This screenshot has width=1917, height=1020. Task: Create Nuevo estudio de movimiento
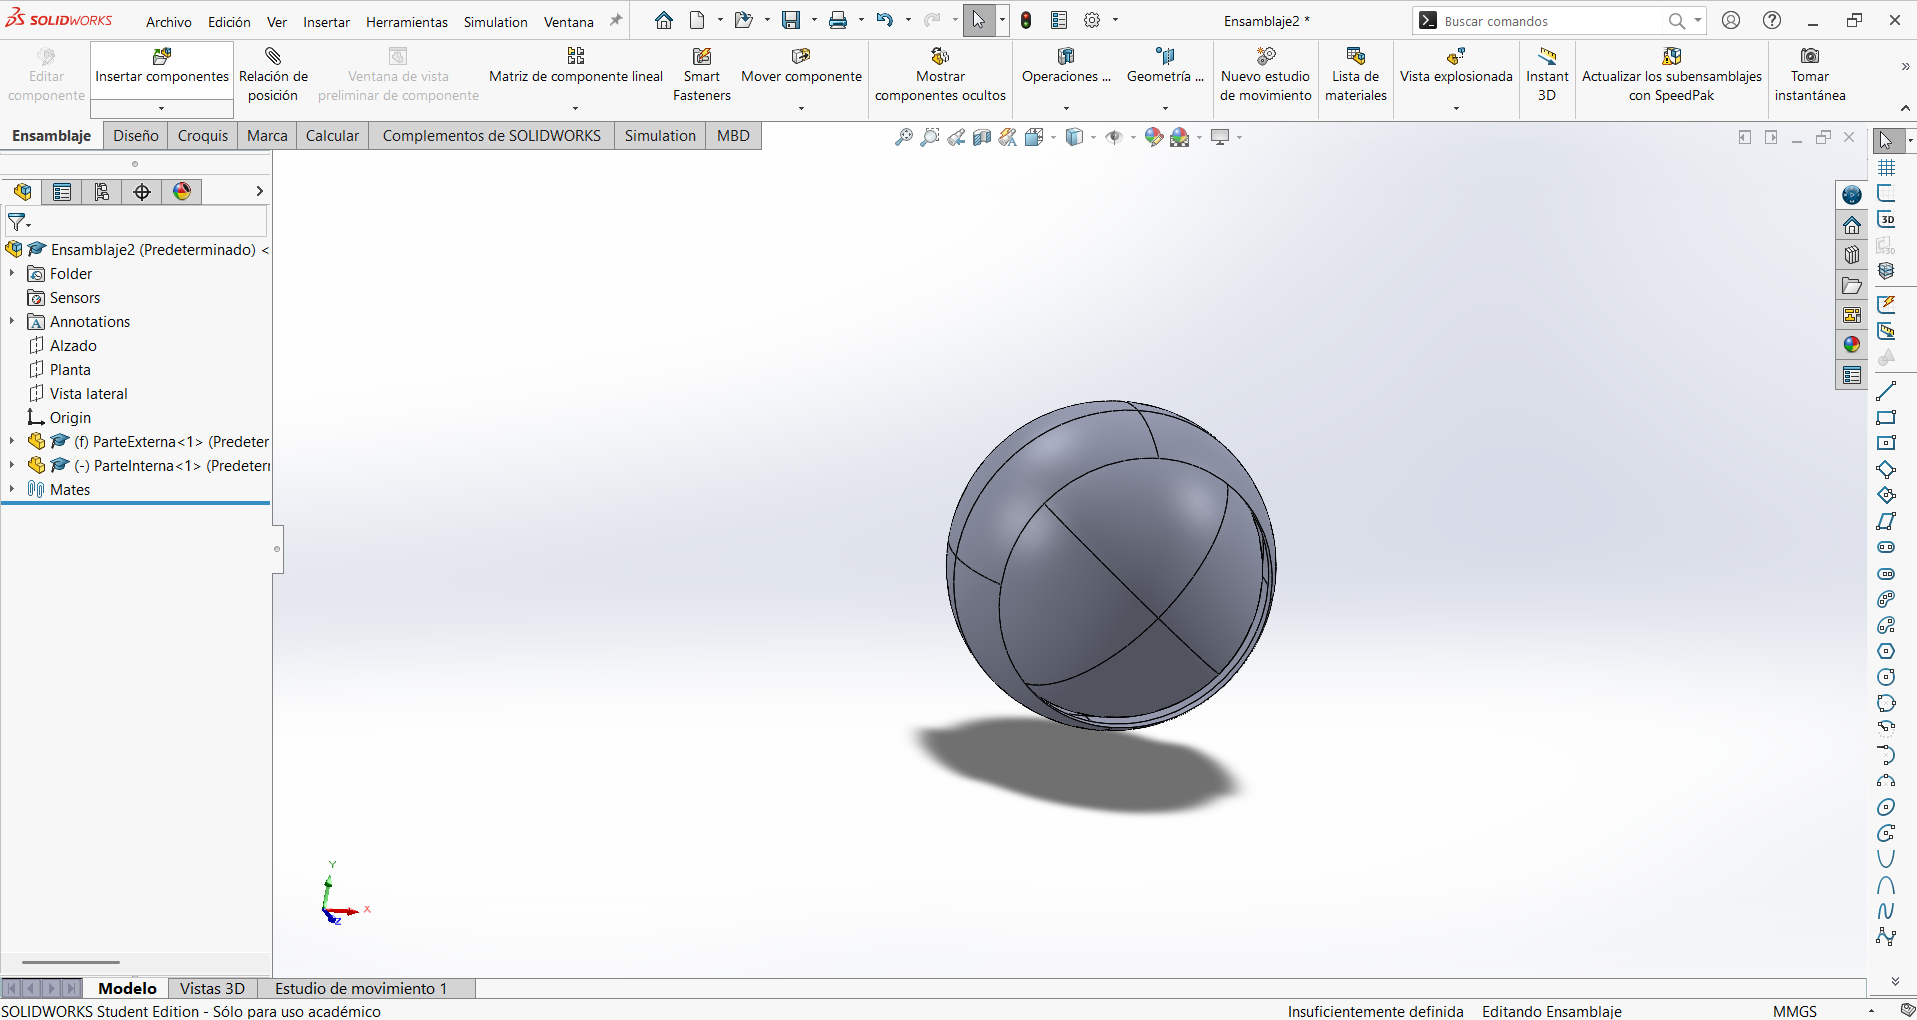1265,75
